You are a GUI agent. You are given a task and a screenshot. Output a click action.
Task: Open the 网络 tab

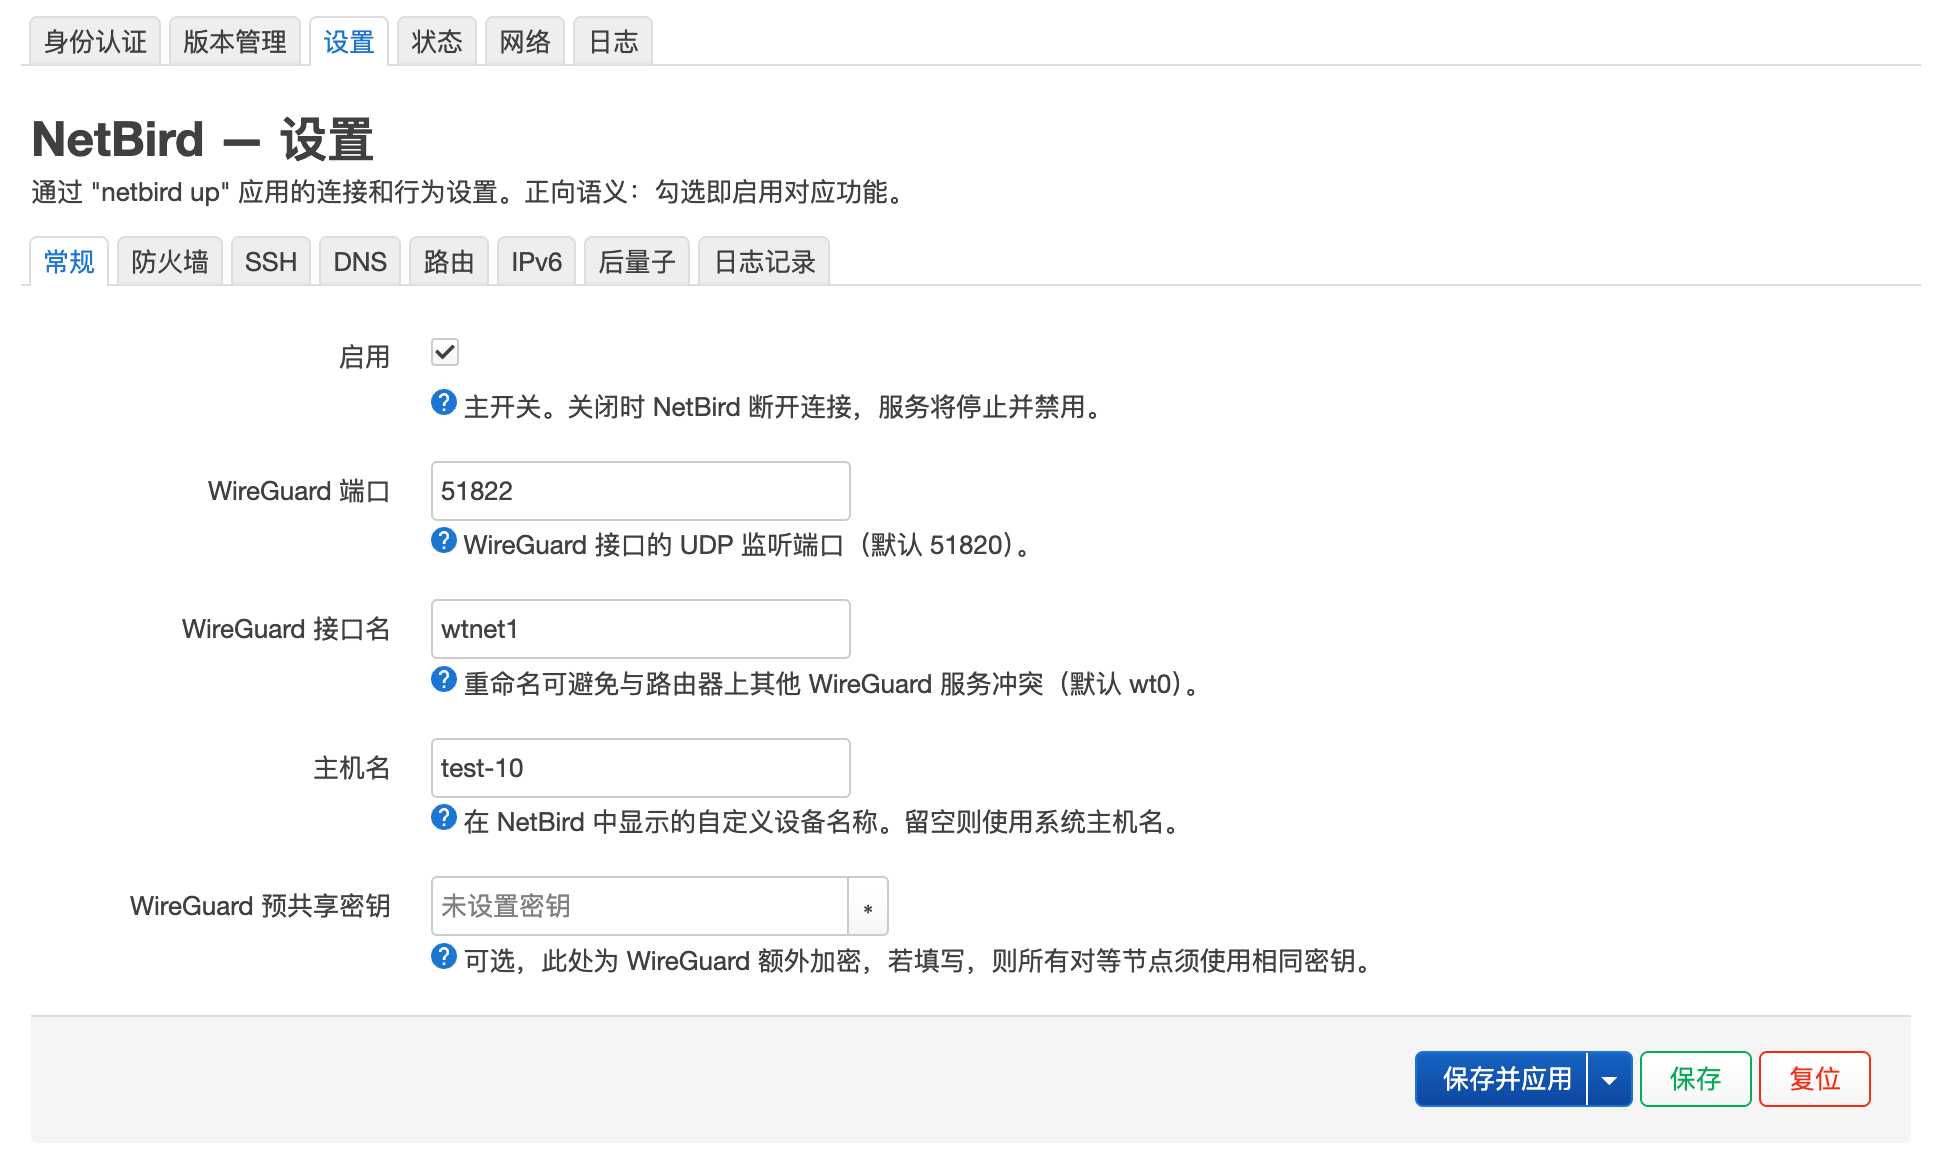tap(525, 41)
